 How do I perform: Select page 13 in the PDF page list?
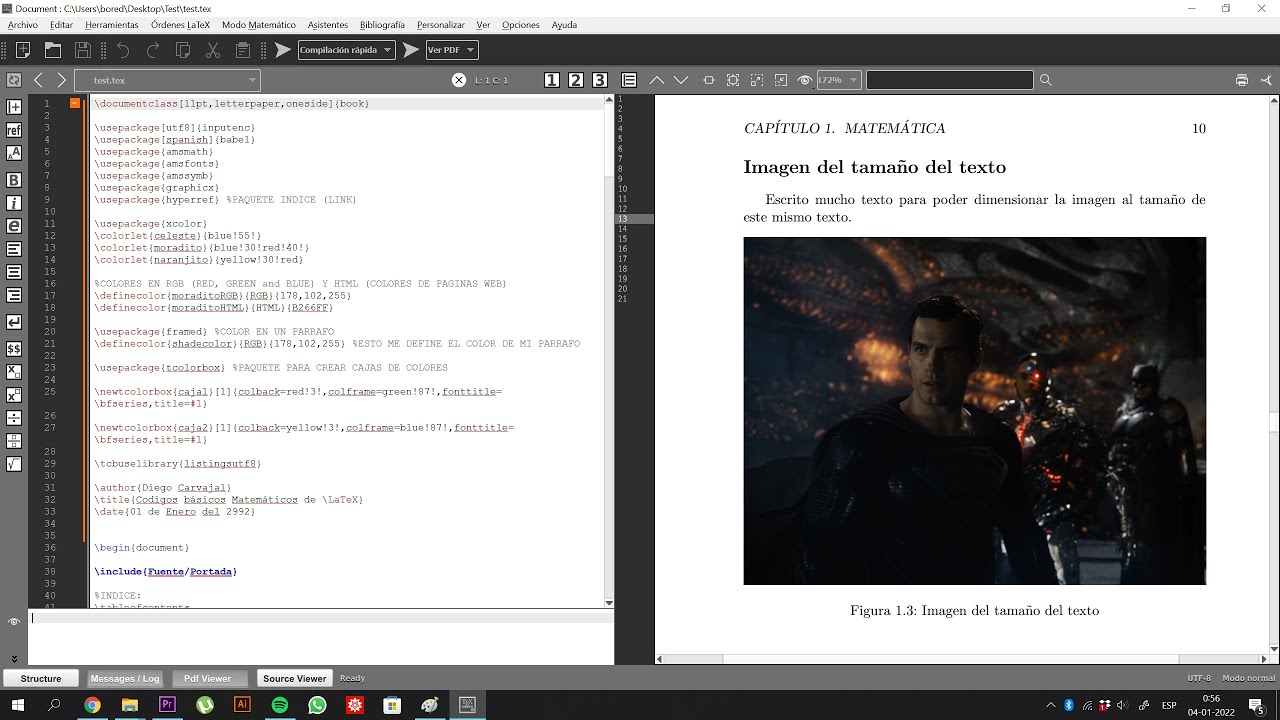point(635,218)
